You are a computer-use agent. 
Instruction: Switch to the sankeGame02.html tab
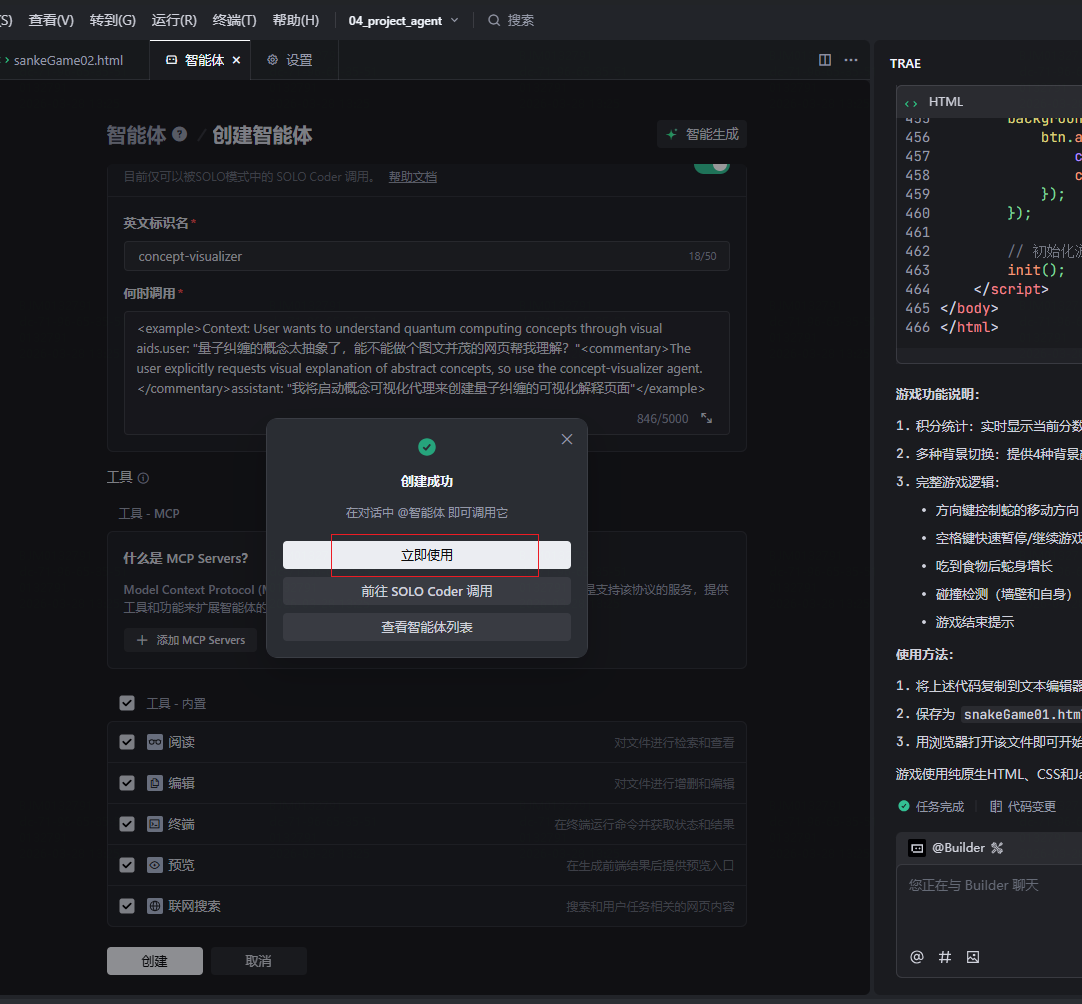point(68,60)
